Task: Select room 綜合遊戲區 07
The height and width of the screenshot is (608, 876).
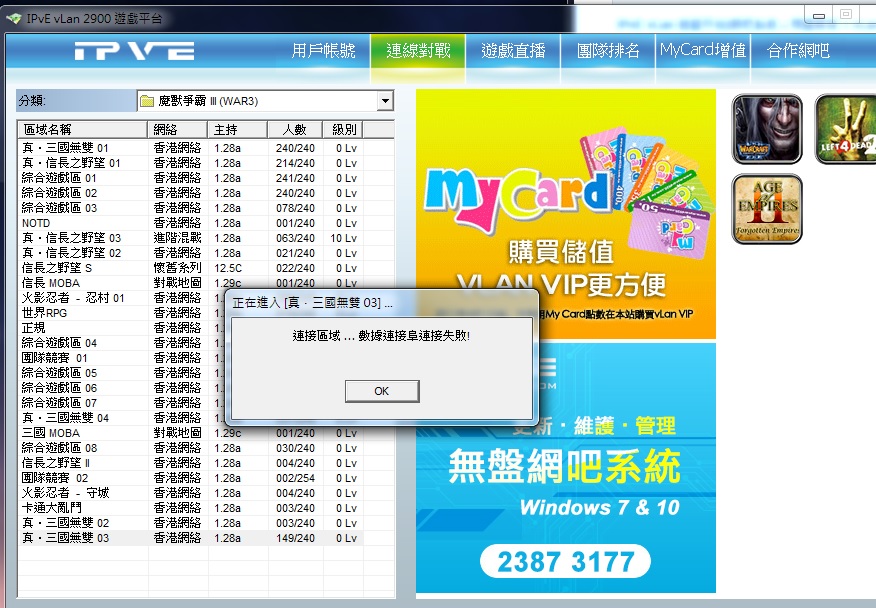Action: pos(122,403)
